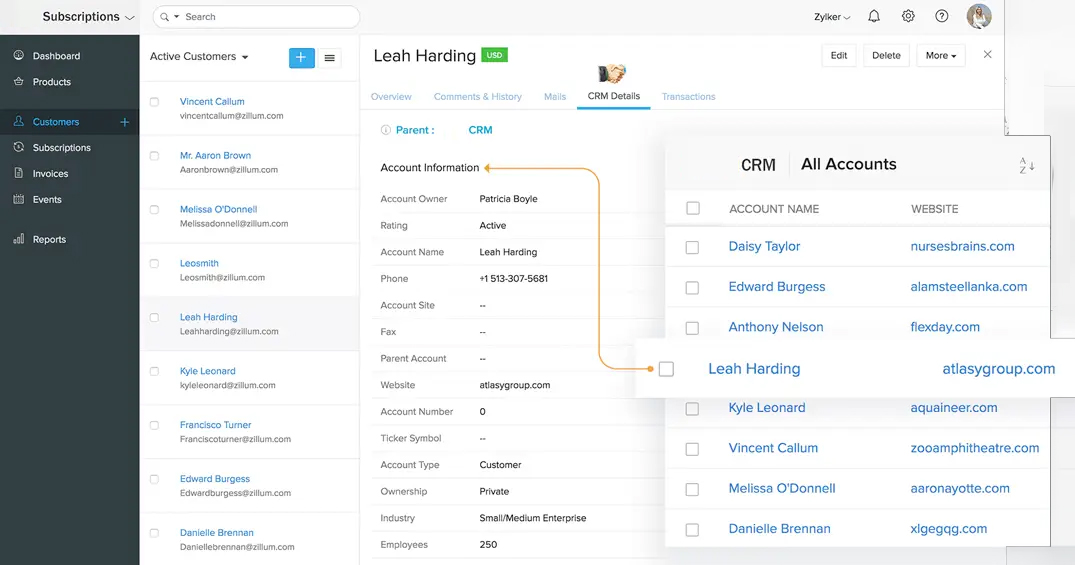Click the Customers person icon in sidebar

pyautogui.click(x=19, y=121)
